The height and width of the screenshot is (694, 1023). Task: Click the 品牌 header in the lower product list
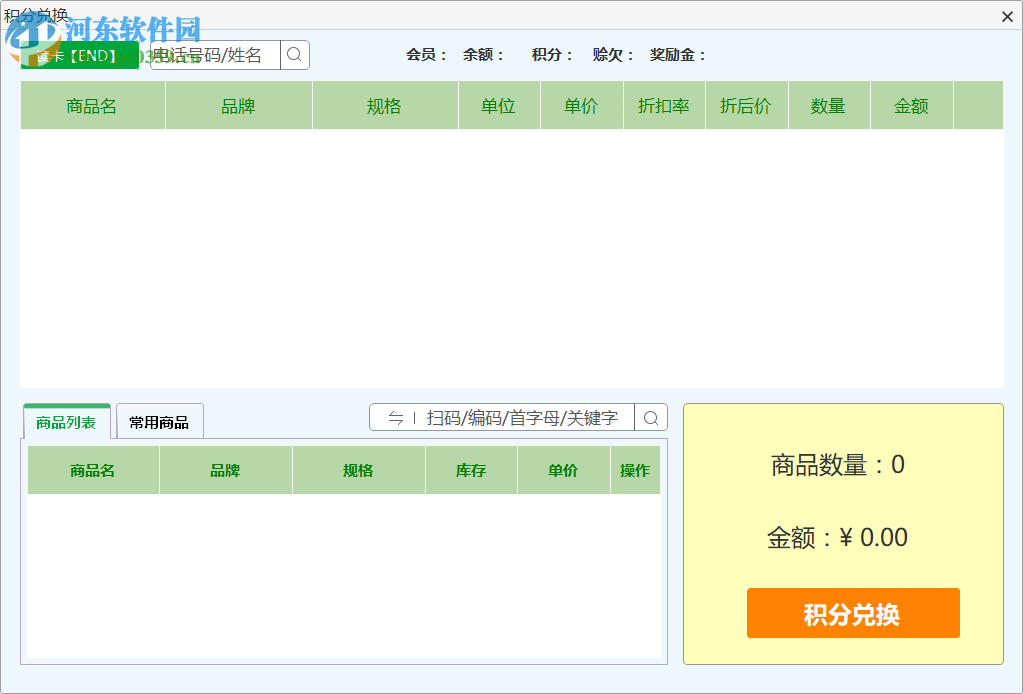coord(226,470)
